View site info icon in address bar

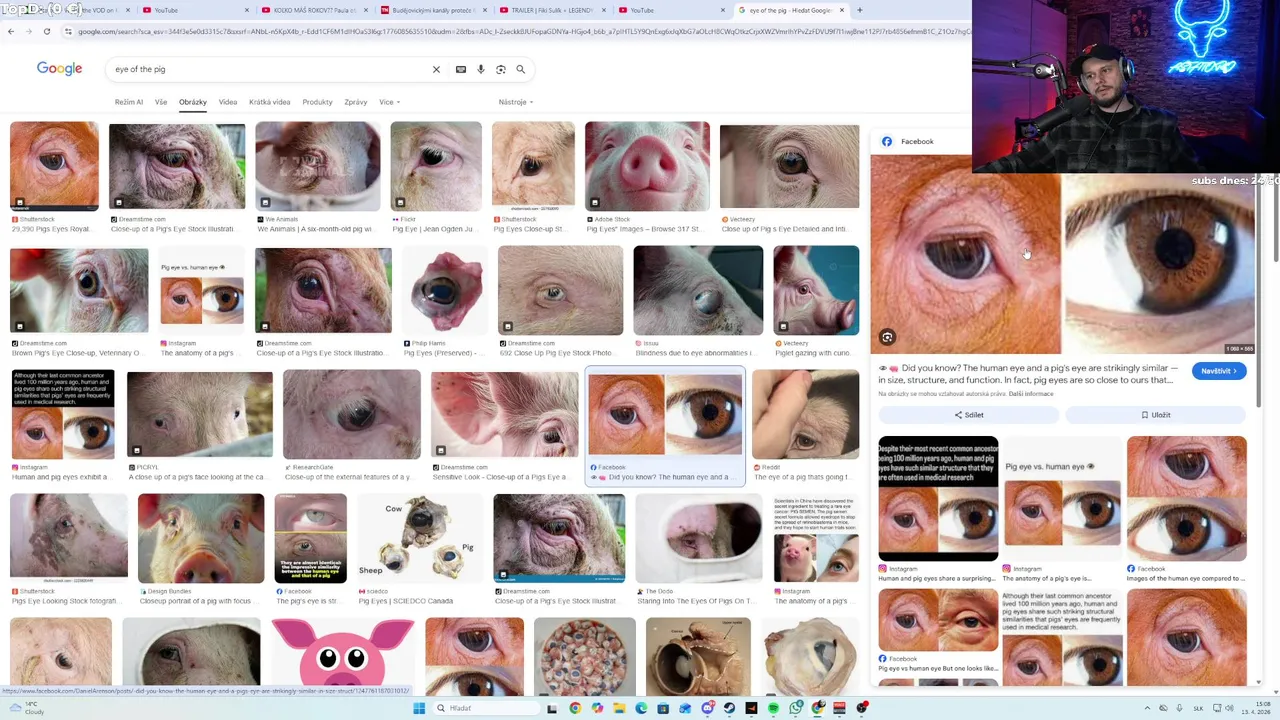pos(67,31)
